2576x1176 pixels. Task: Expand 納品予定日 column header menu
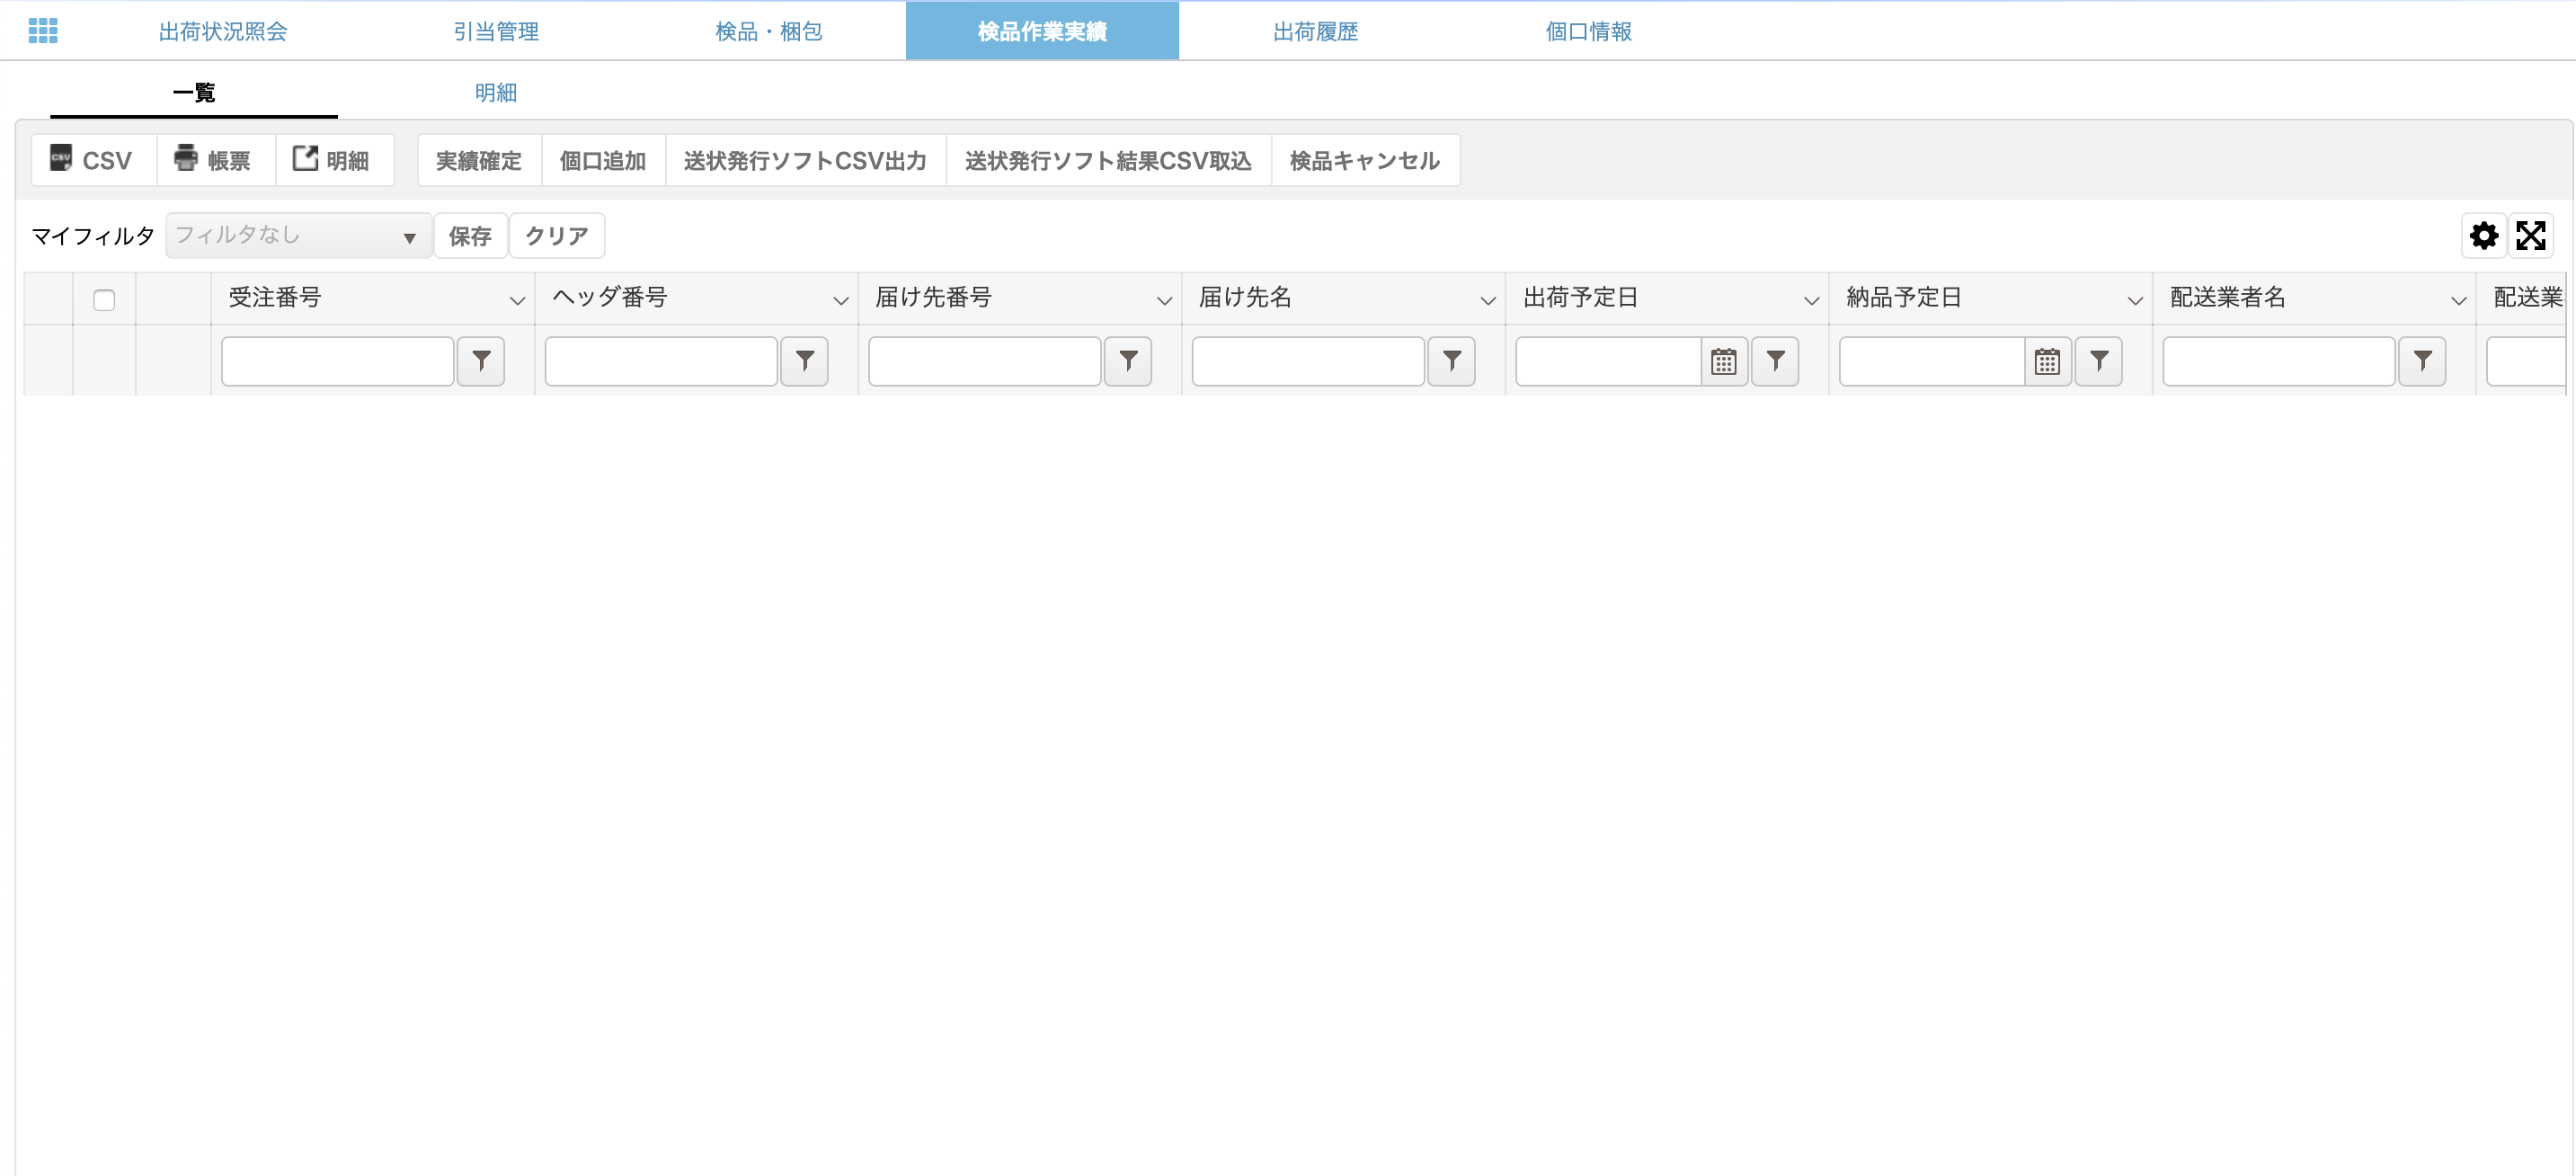2135,300
